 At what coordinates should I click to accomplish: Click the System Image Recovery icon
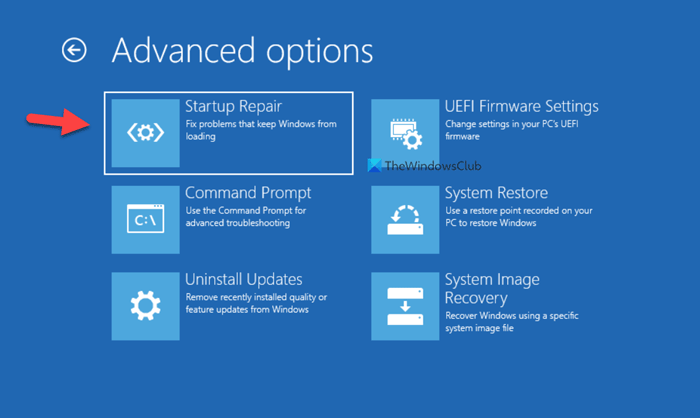pyautogui.click(x=405, y=306)
